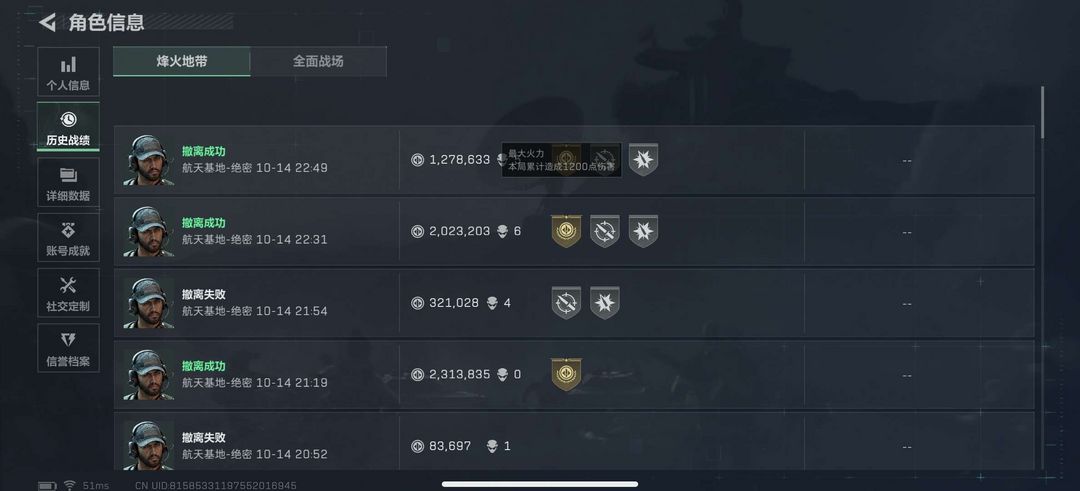Viewport: 1080px width, 491px height.
Task: Click the gold badge in the 21:19 match
Action: click(566, 375)
